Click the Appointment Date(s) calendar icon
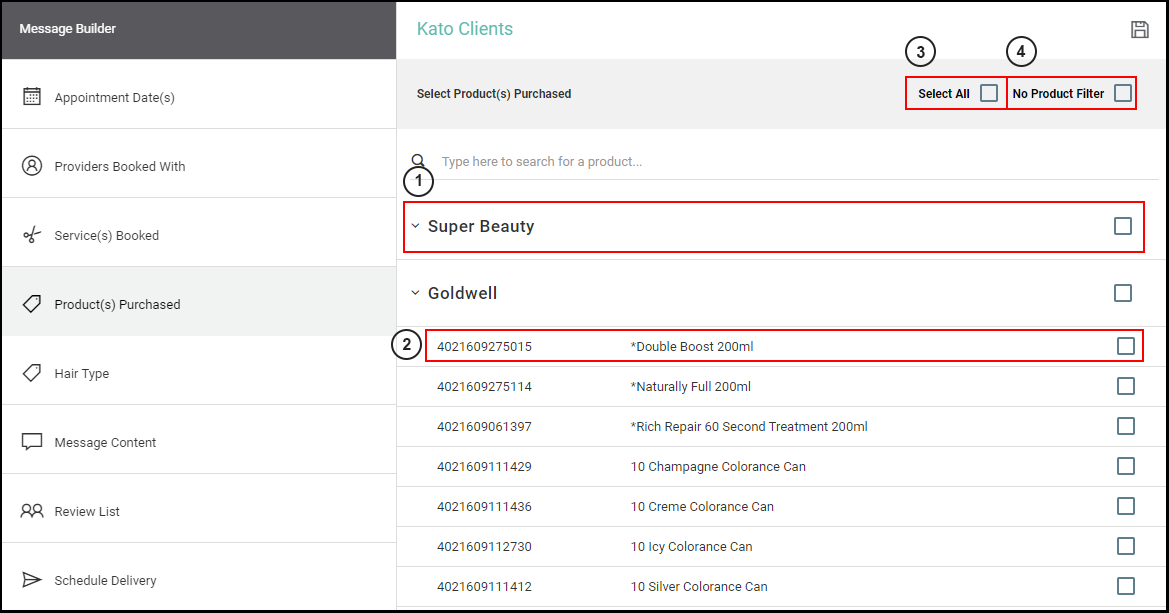1169x613 pixels. pyautogui.click(x=32, y=96)
